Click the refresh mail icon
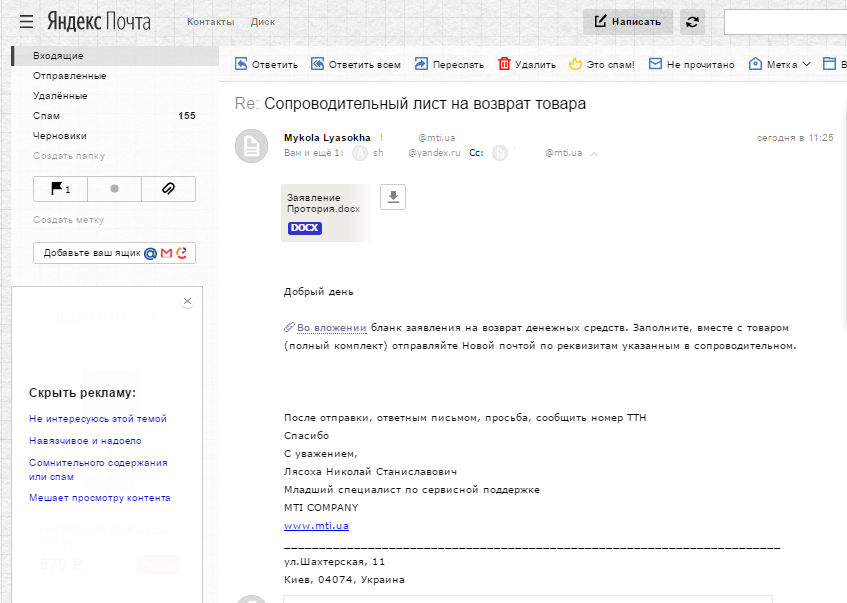847x603 pixels. [692, 22]
